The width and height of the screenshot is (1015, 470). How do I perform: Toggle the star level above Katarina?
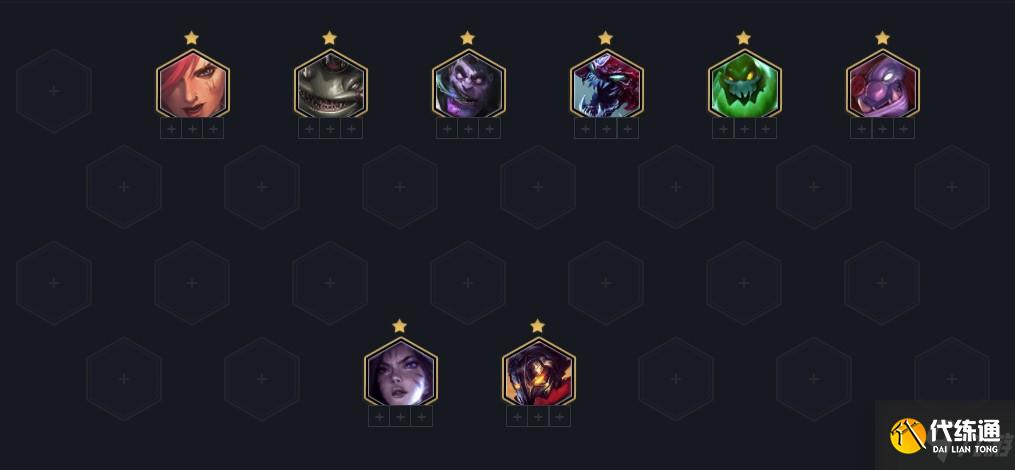pos(191,38)
